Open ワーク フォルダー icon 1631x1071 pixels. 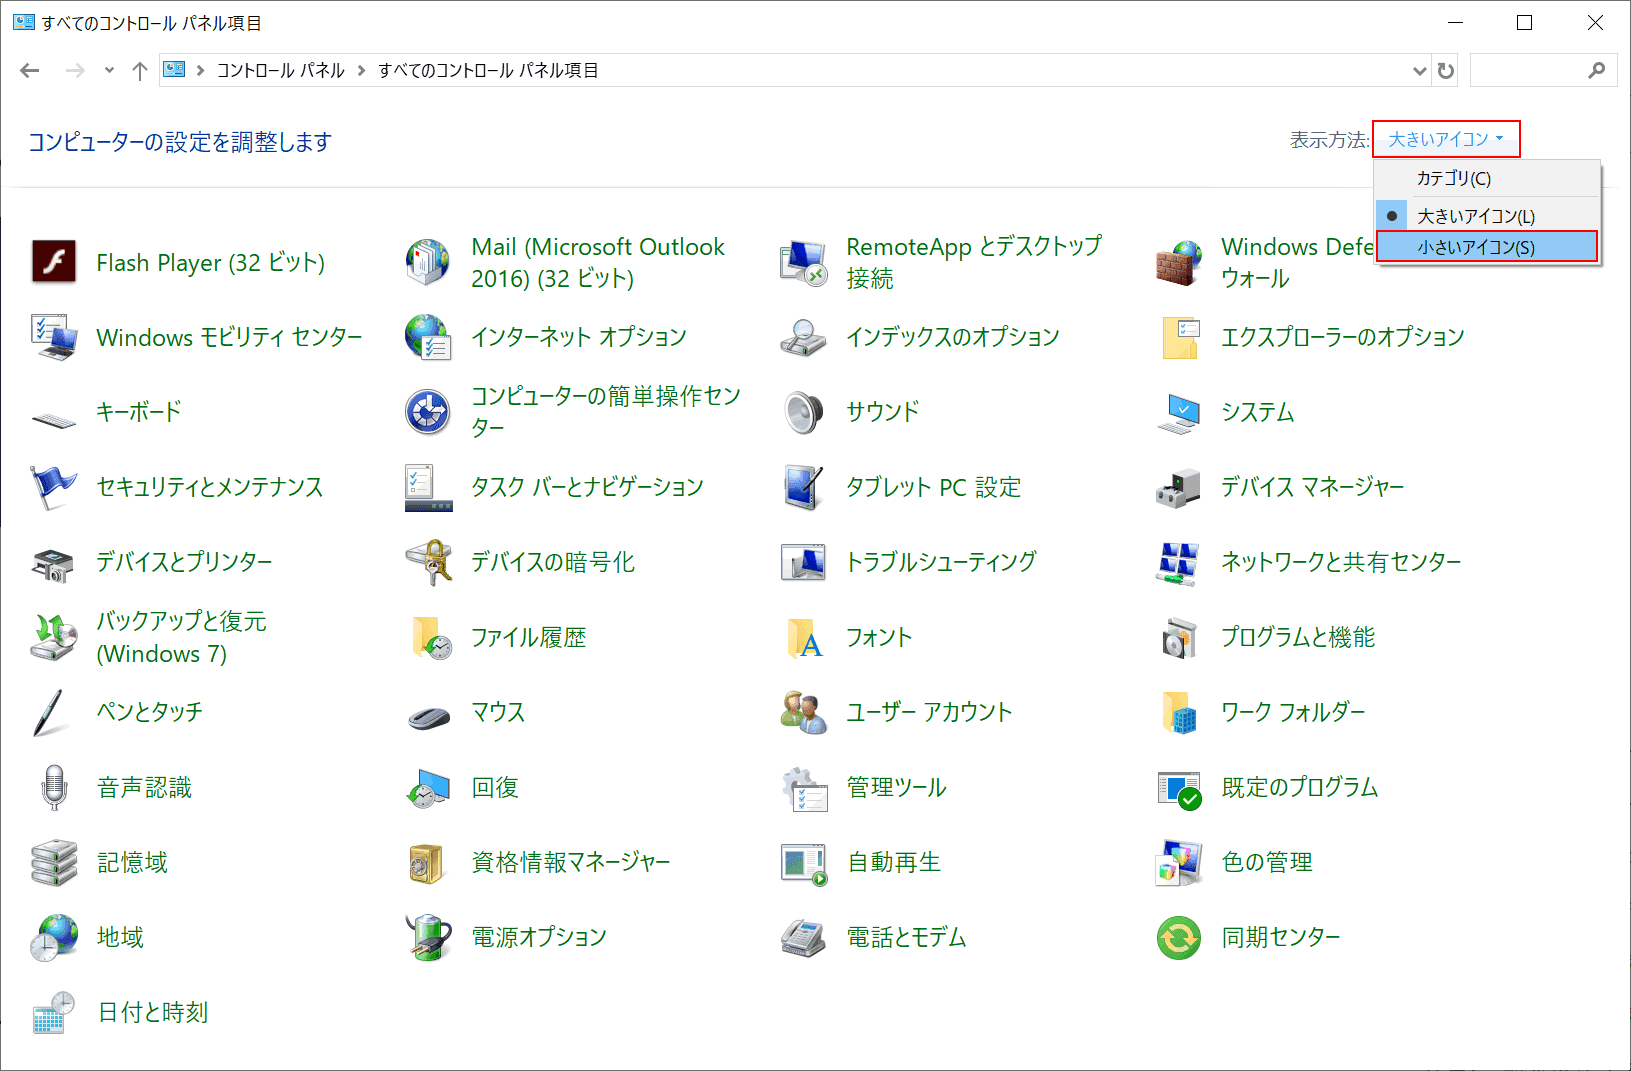click(1179, 712)
